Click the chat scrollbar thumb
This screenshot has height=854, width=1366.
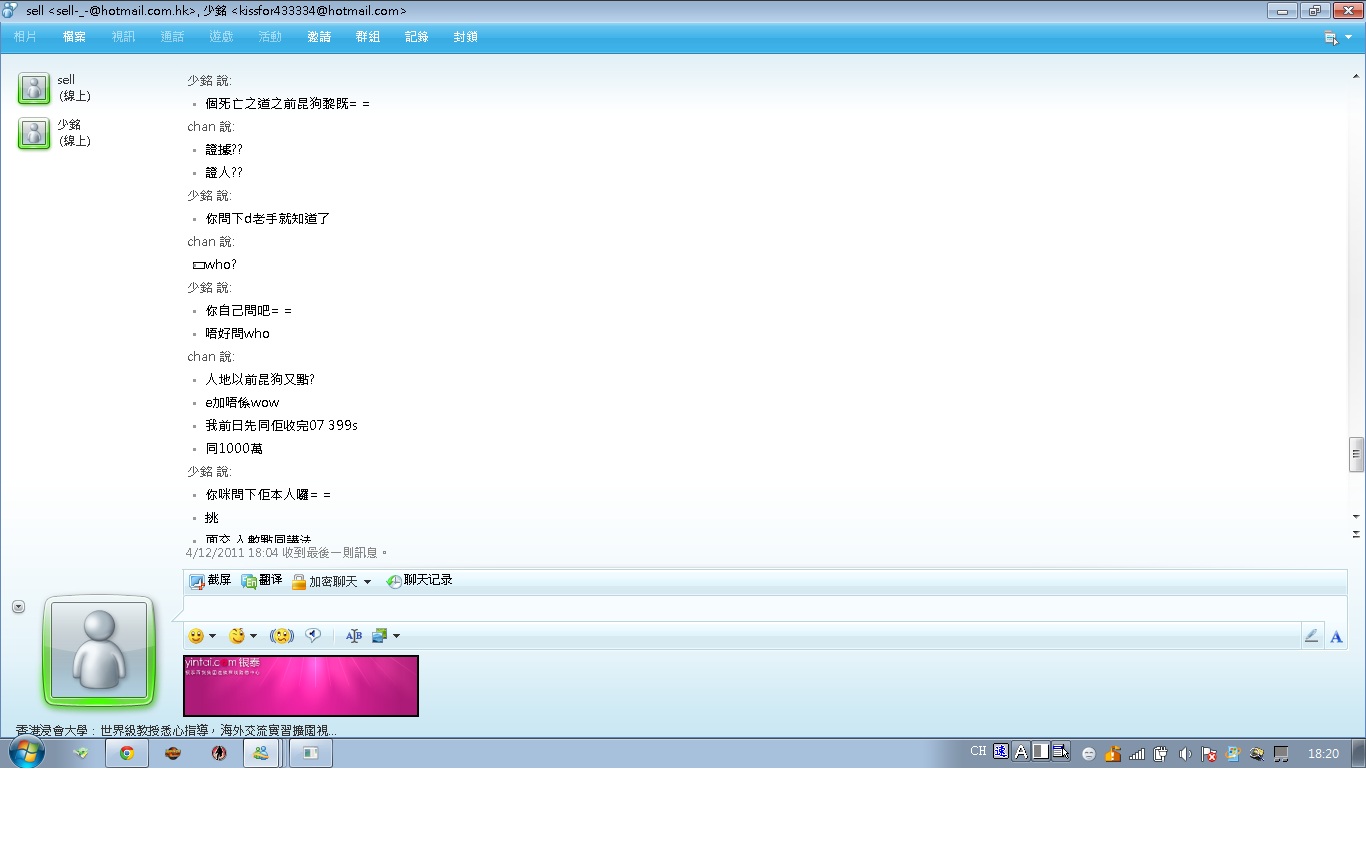point(1356,454)
